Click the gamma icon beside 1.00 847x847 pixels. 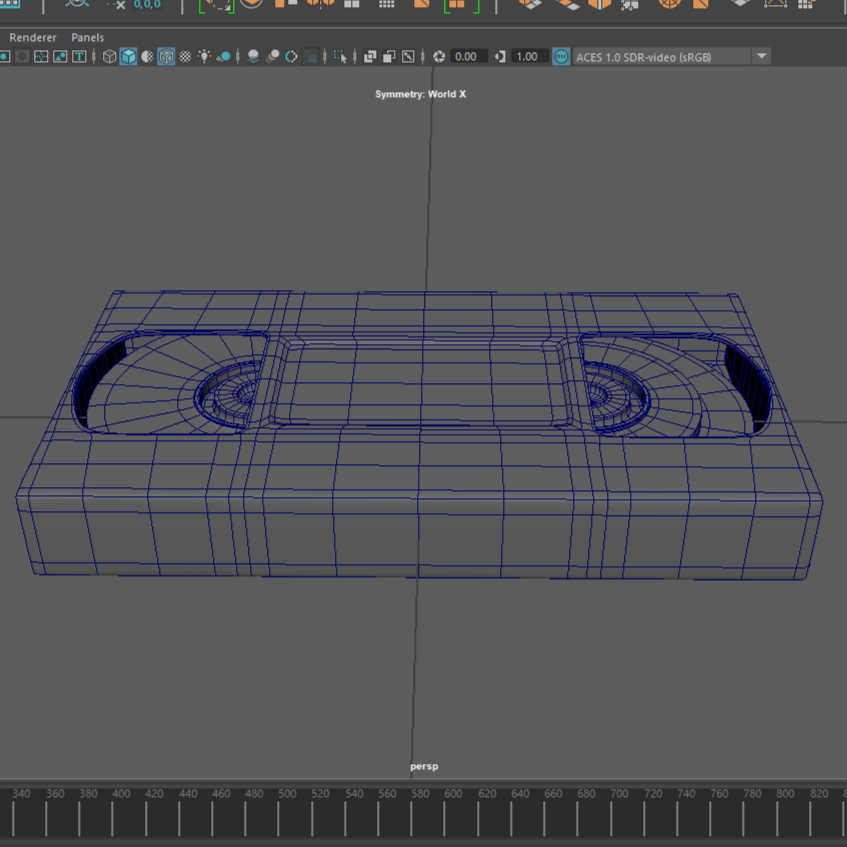500,57
